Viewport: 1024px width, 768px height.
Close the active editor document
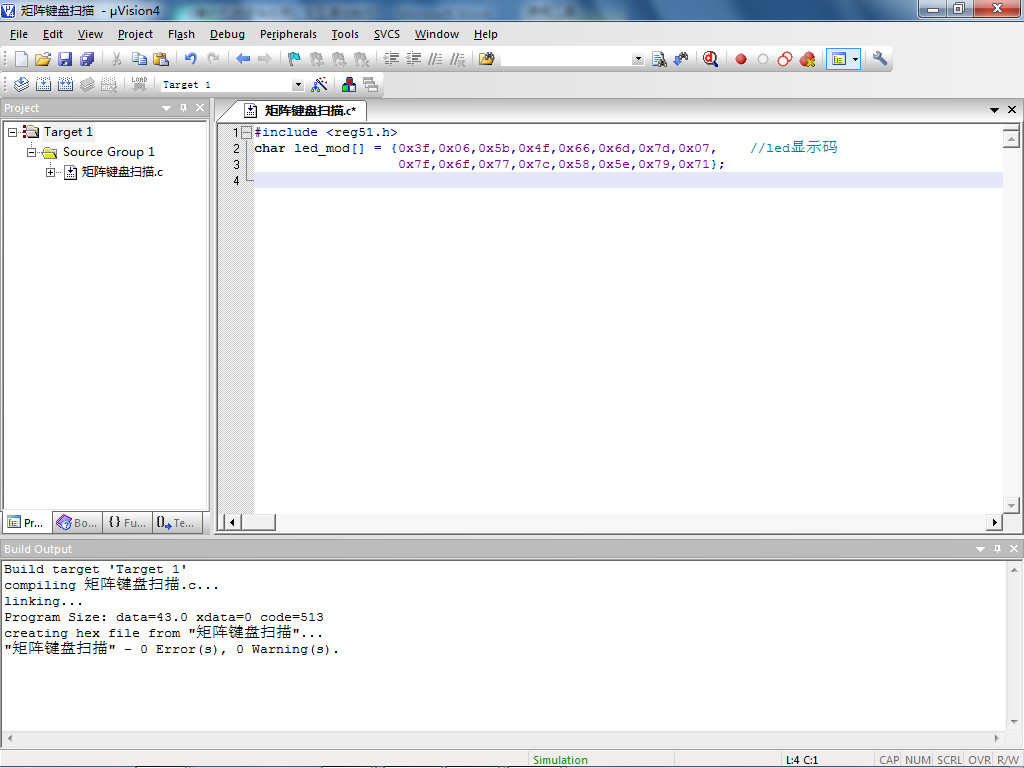[x=1012, y=110]
